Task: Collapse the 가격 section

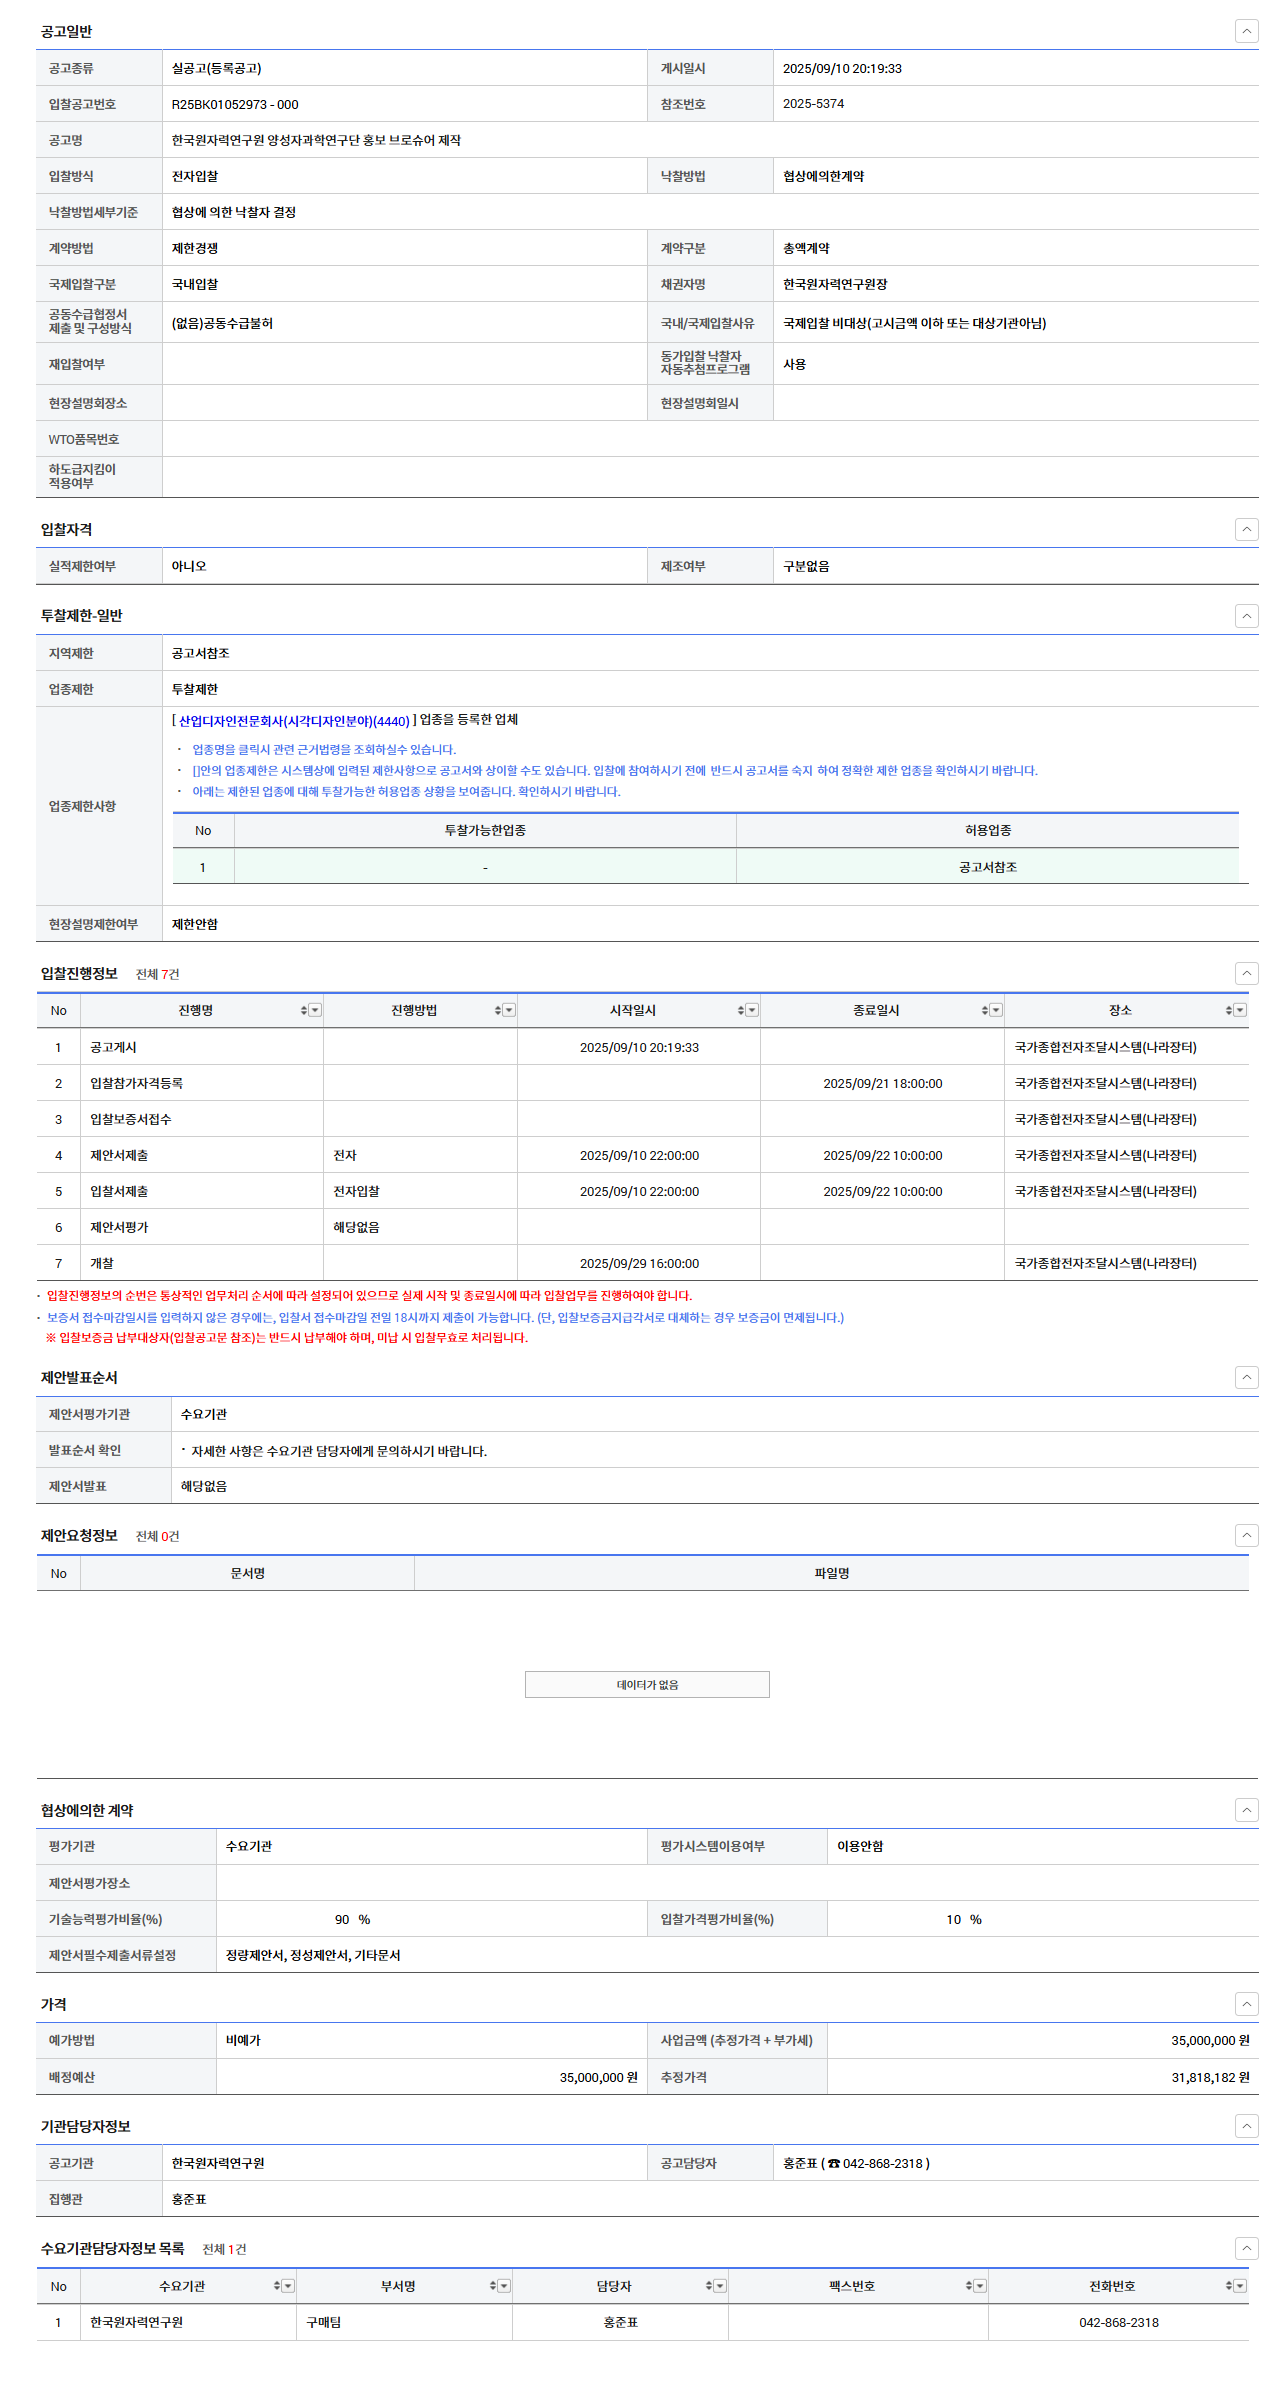Action: pos(1246,2004)
